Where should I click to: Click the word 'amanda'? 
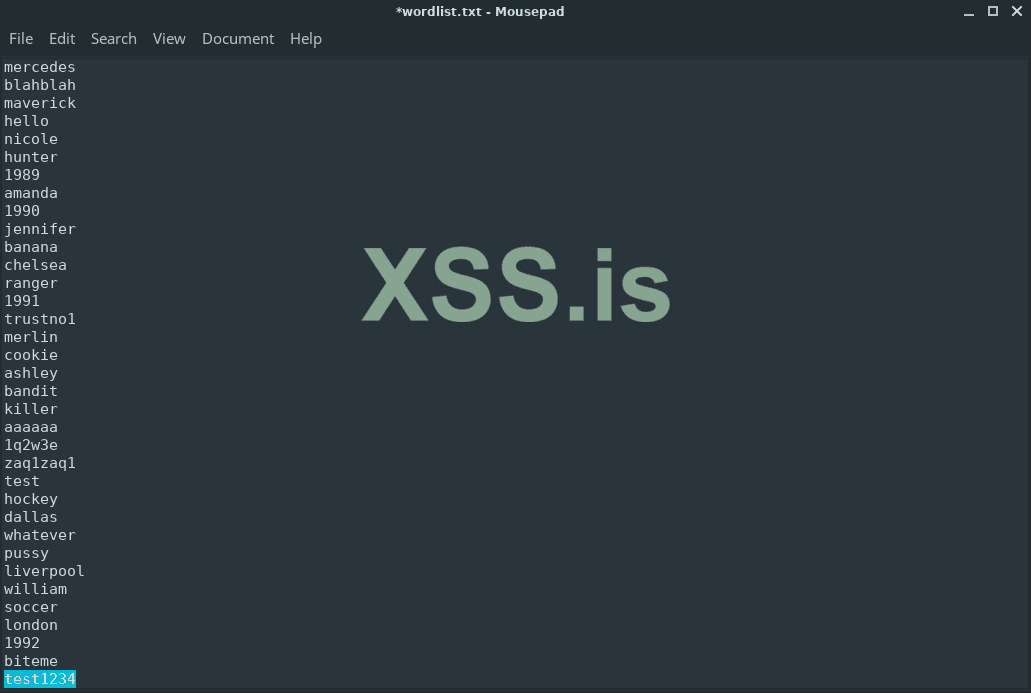tap(31, 193)
